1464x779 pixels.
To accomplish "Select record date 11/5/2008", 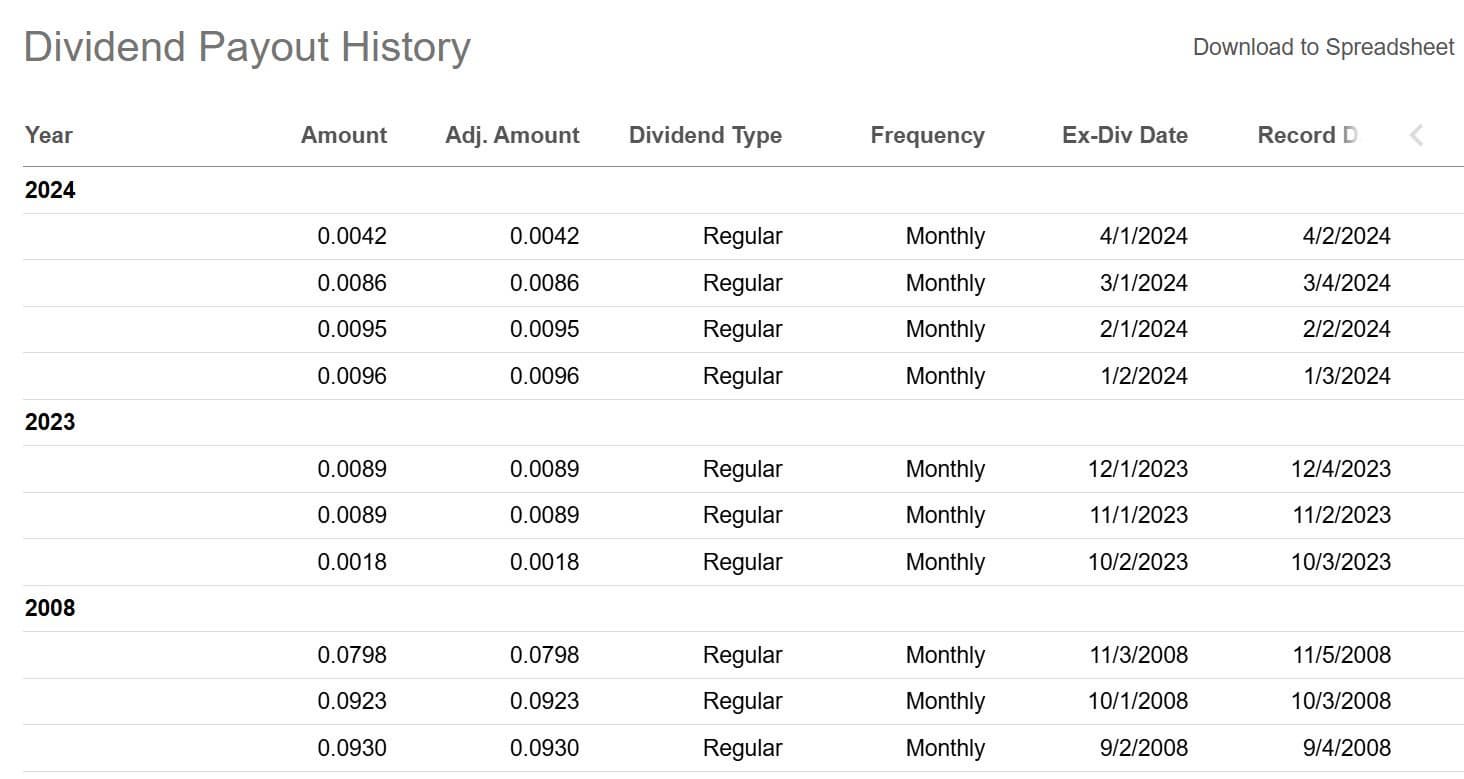I will tap(1341, 655).
